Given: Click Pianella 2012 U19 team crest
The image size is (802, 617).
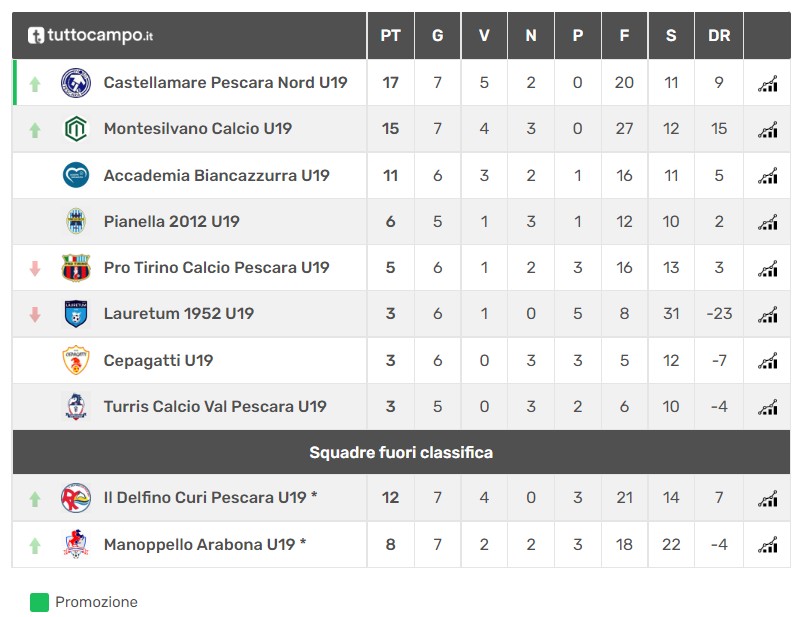Looking at the screenshot, I should pyautogui.click(x=76, y=222).
